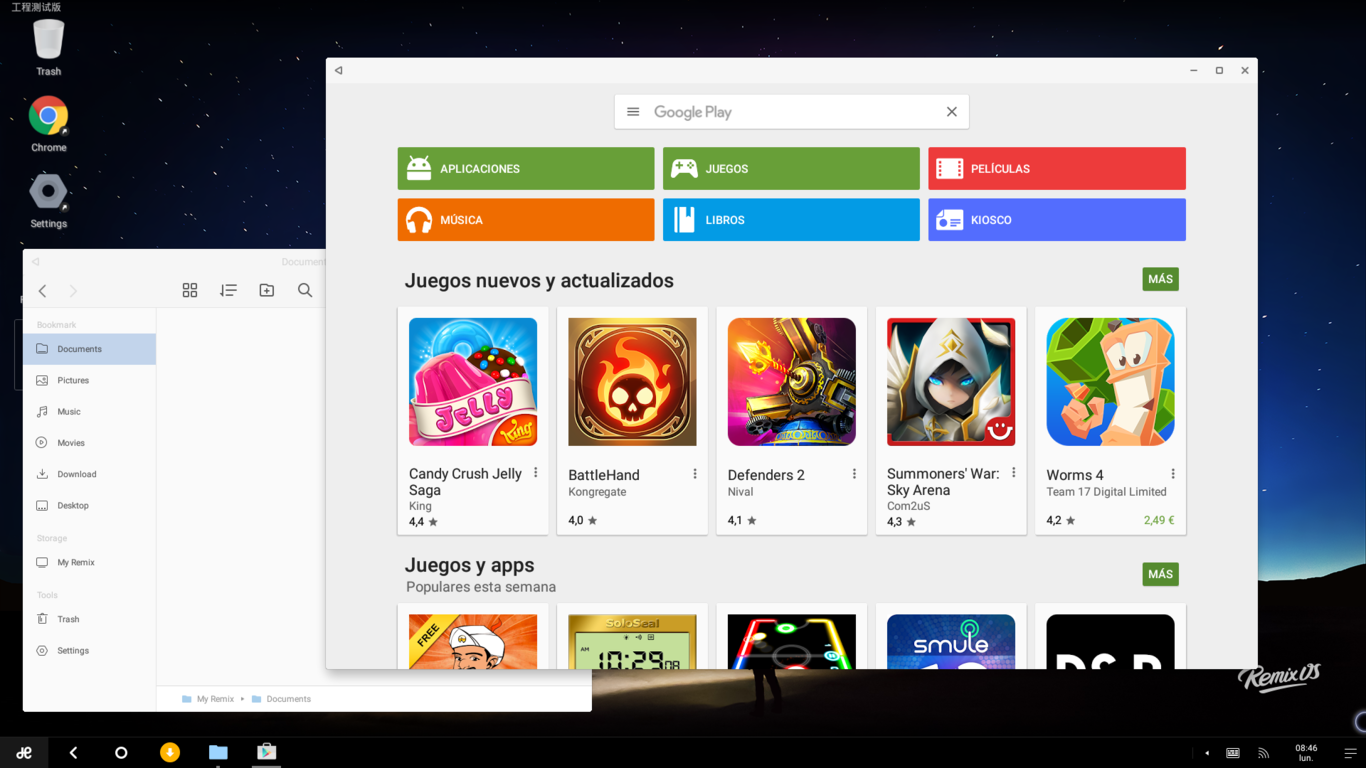1366x768 pixels.
Task: Open Candy Crush Jelly Saga options menu
Action: pyautogui.click(x=535, y=472)
